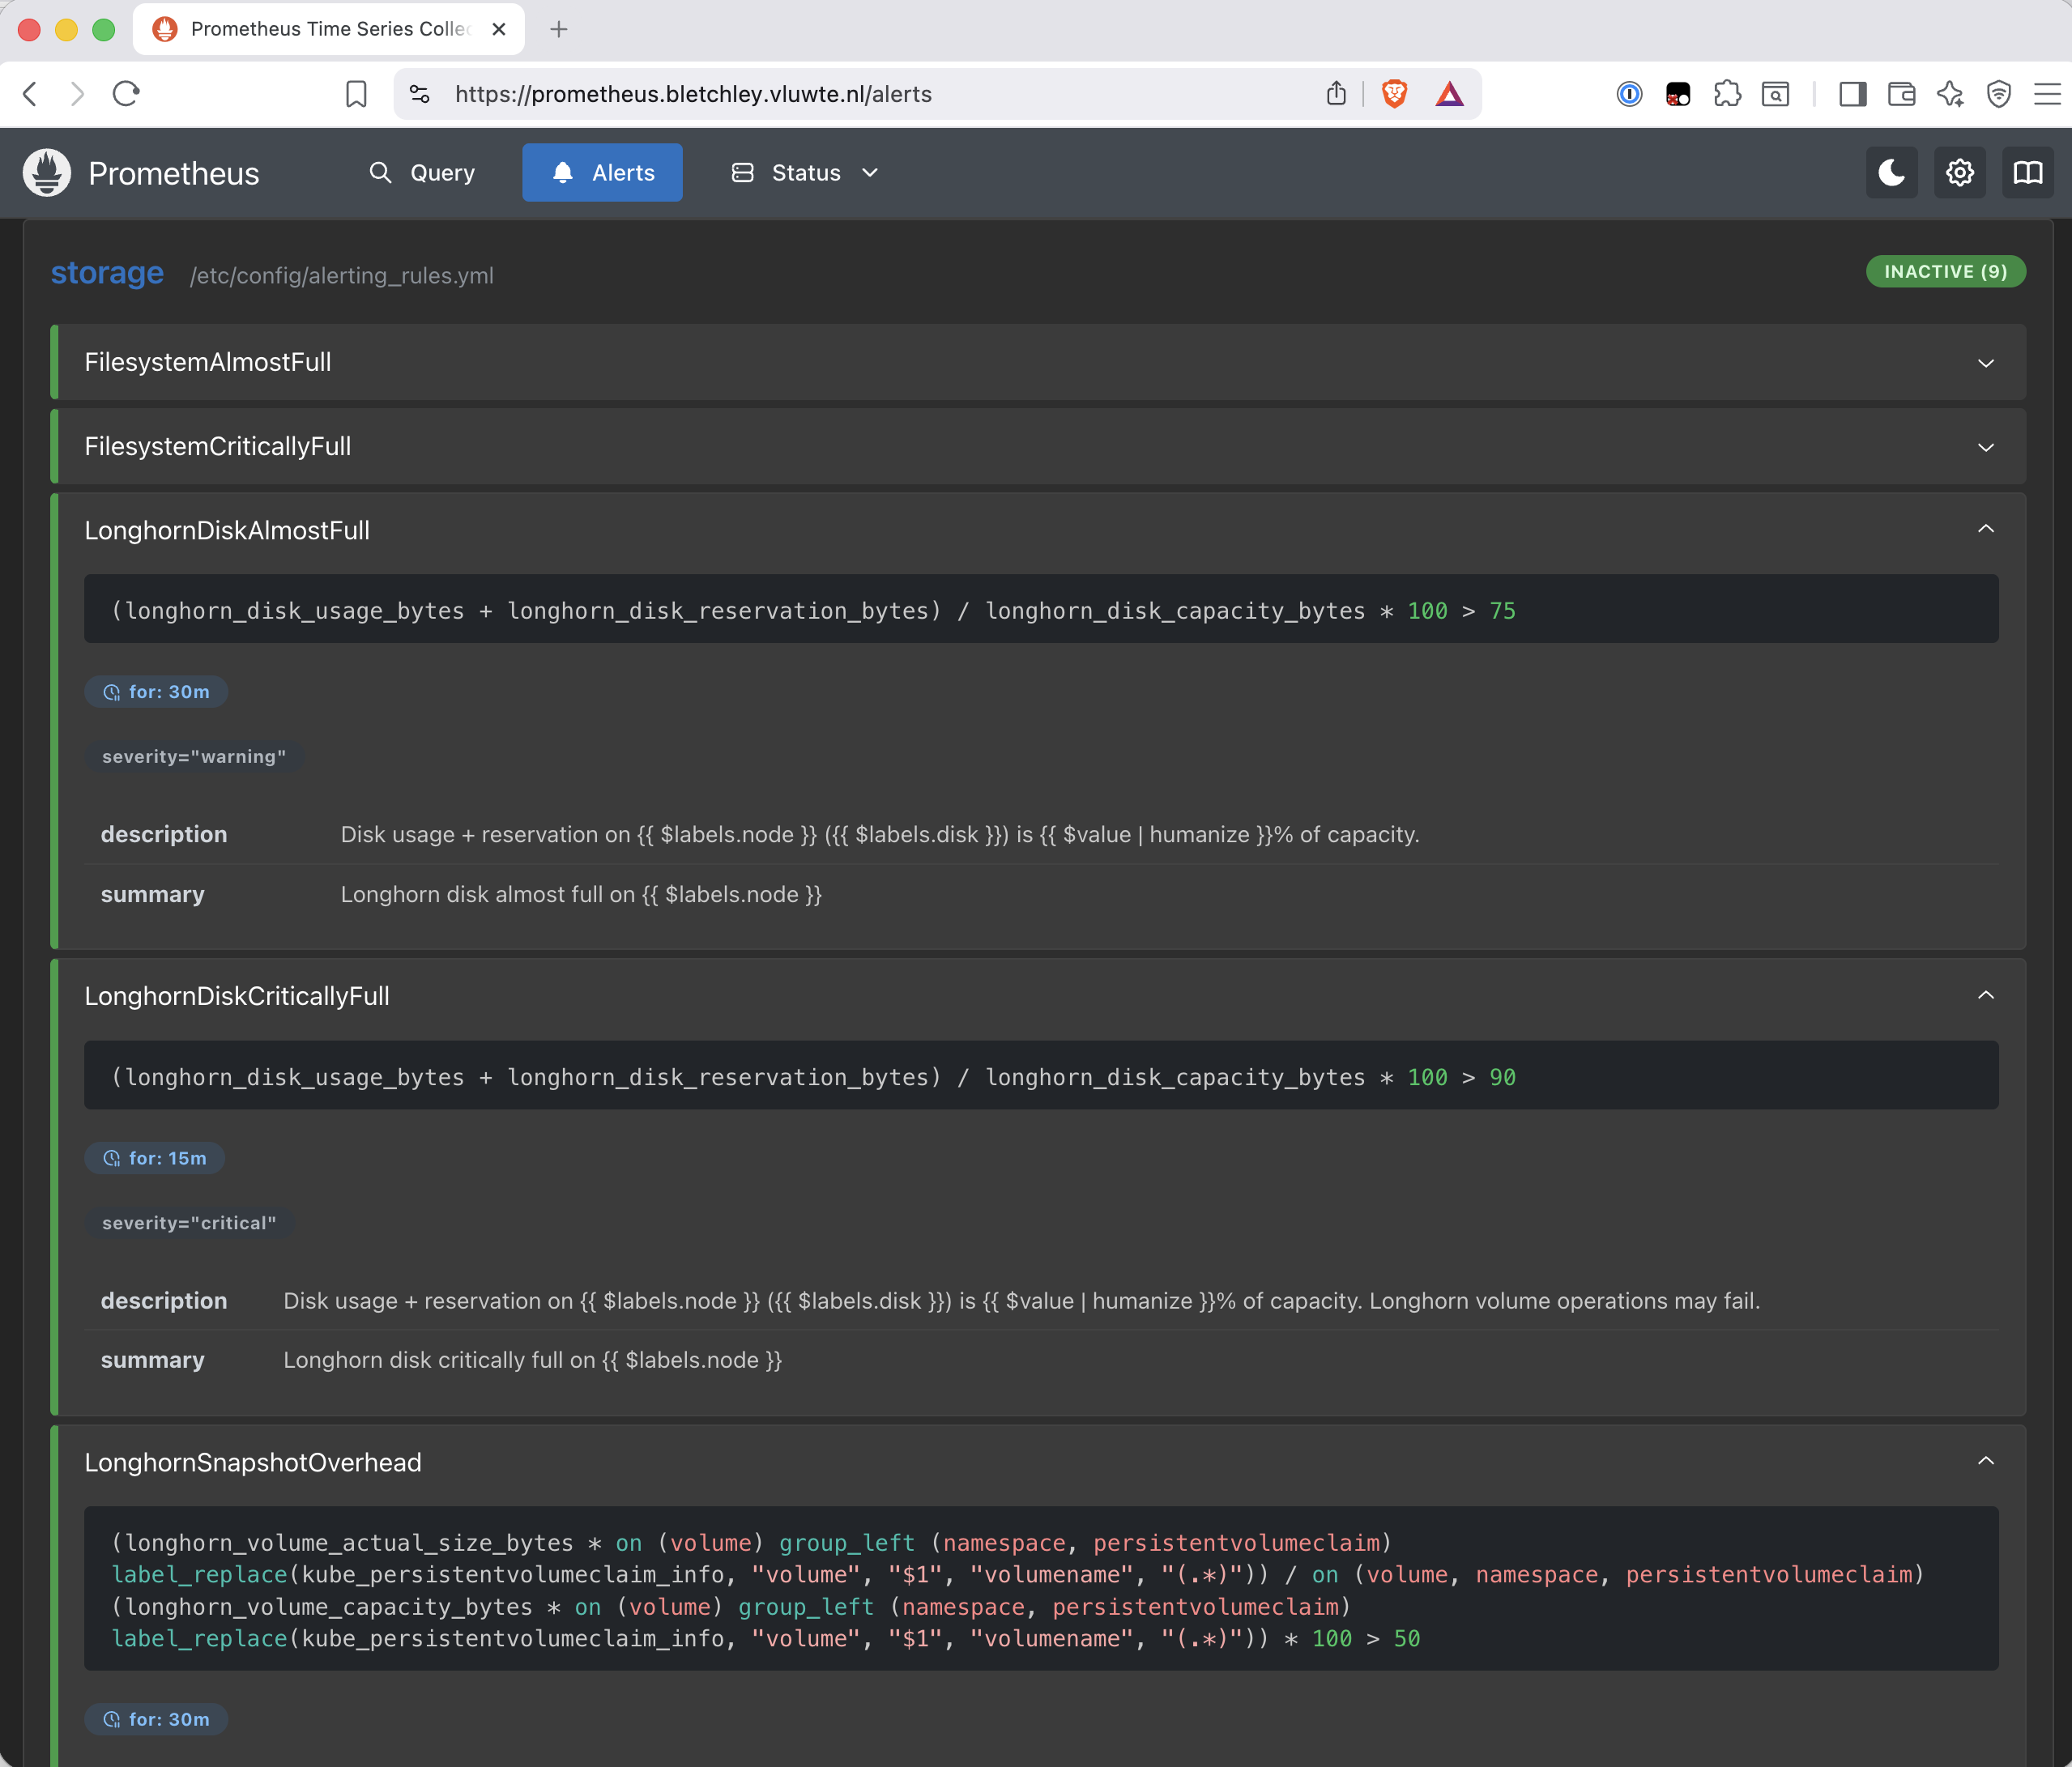This screenshot has height=1767, width=2072.
Task: Open the Prometheus settings gear
Action: (x=1959, y=173)
